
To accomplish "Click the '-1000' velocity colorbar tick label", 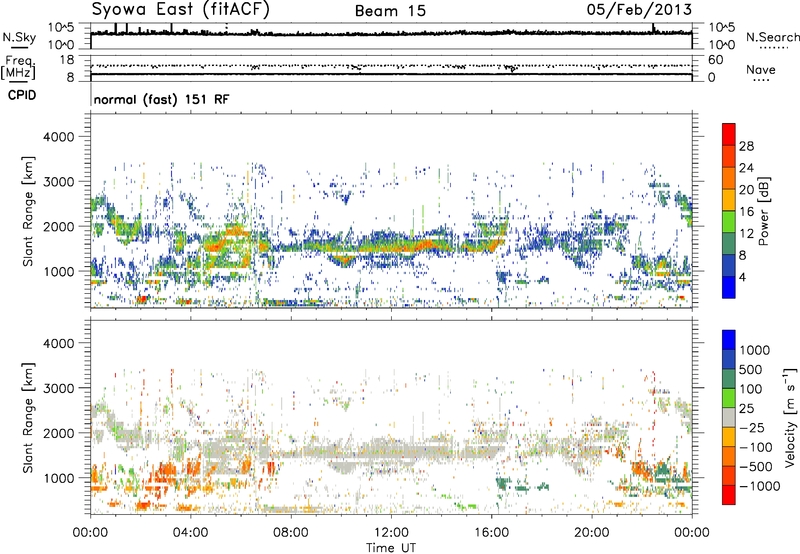I will pyautogui.click(x=759, y=486).
